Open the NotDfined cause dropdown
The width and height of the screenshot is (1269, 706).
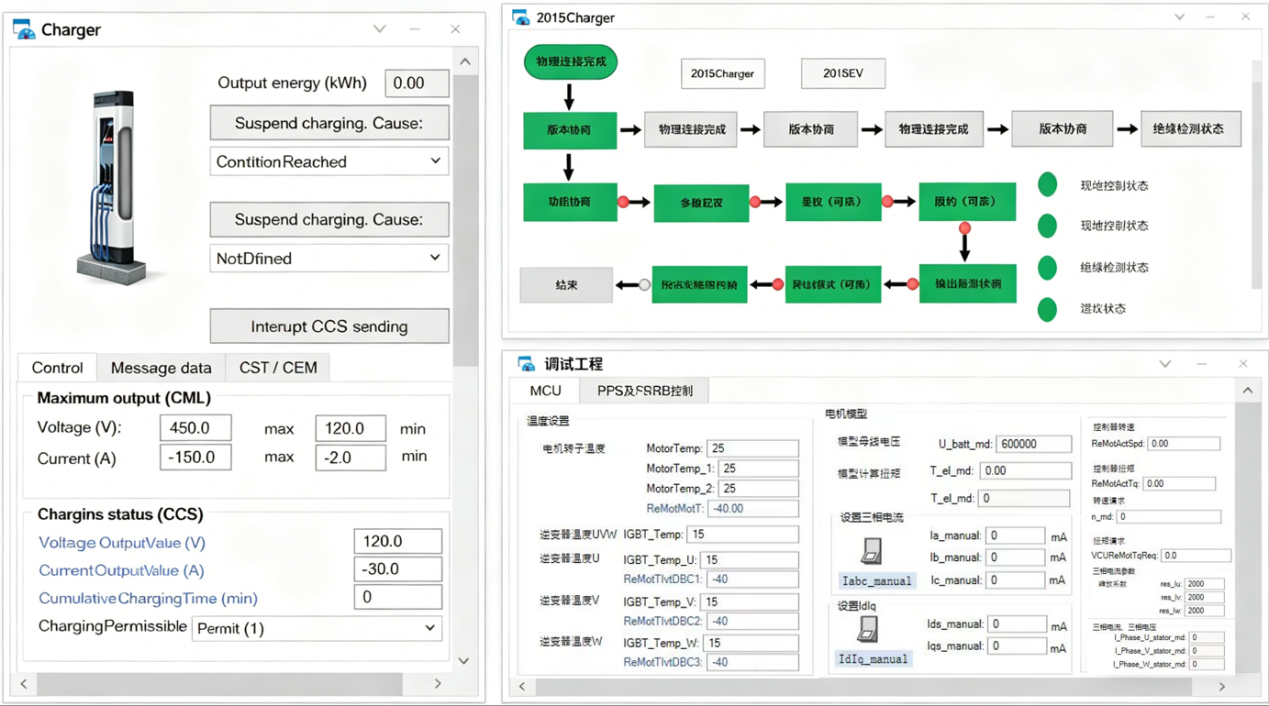[x=329, y=258]
